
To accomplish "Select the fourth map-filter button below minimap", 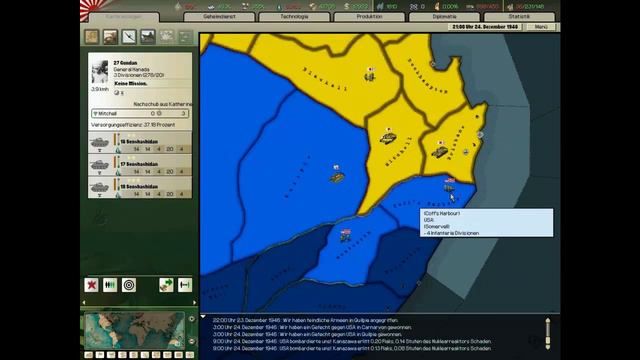I will click(122, 355).
